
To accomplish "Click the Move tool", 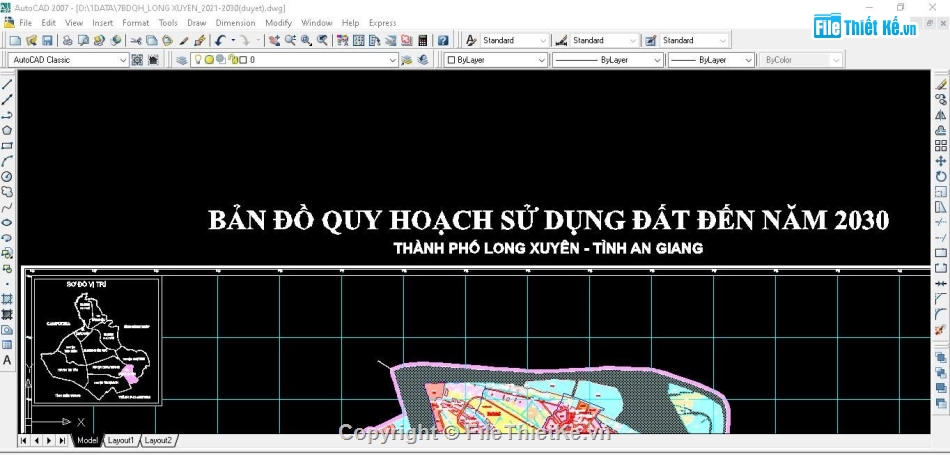I will pyautogui.click(x=941, y=161).
